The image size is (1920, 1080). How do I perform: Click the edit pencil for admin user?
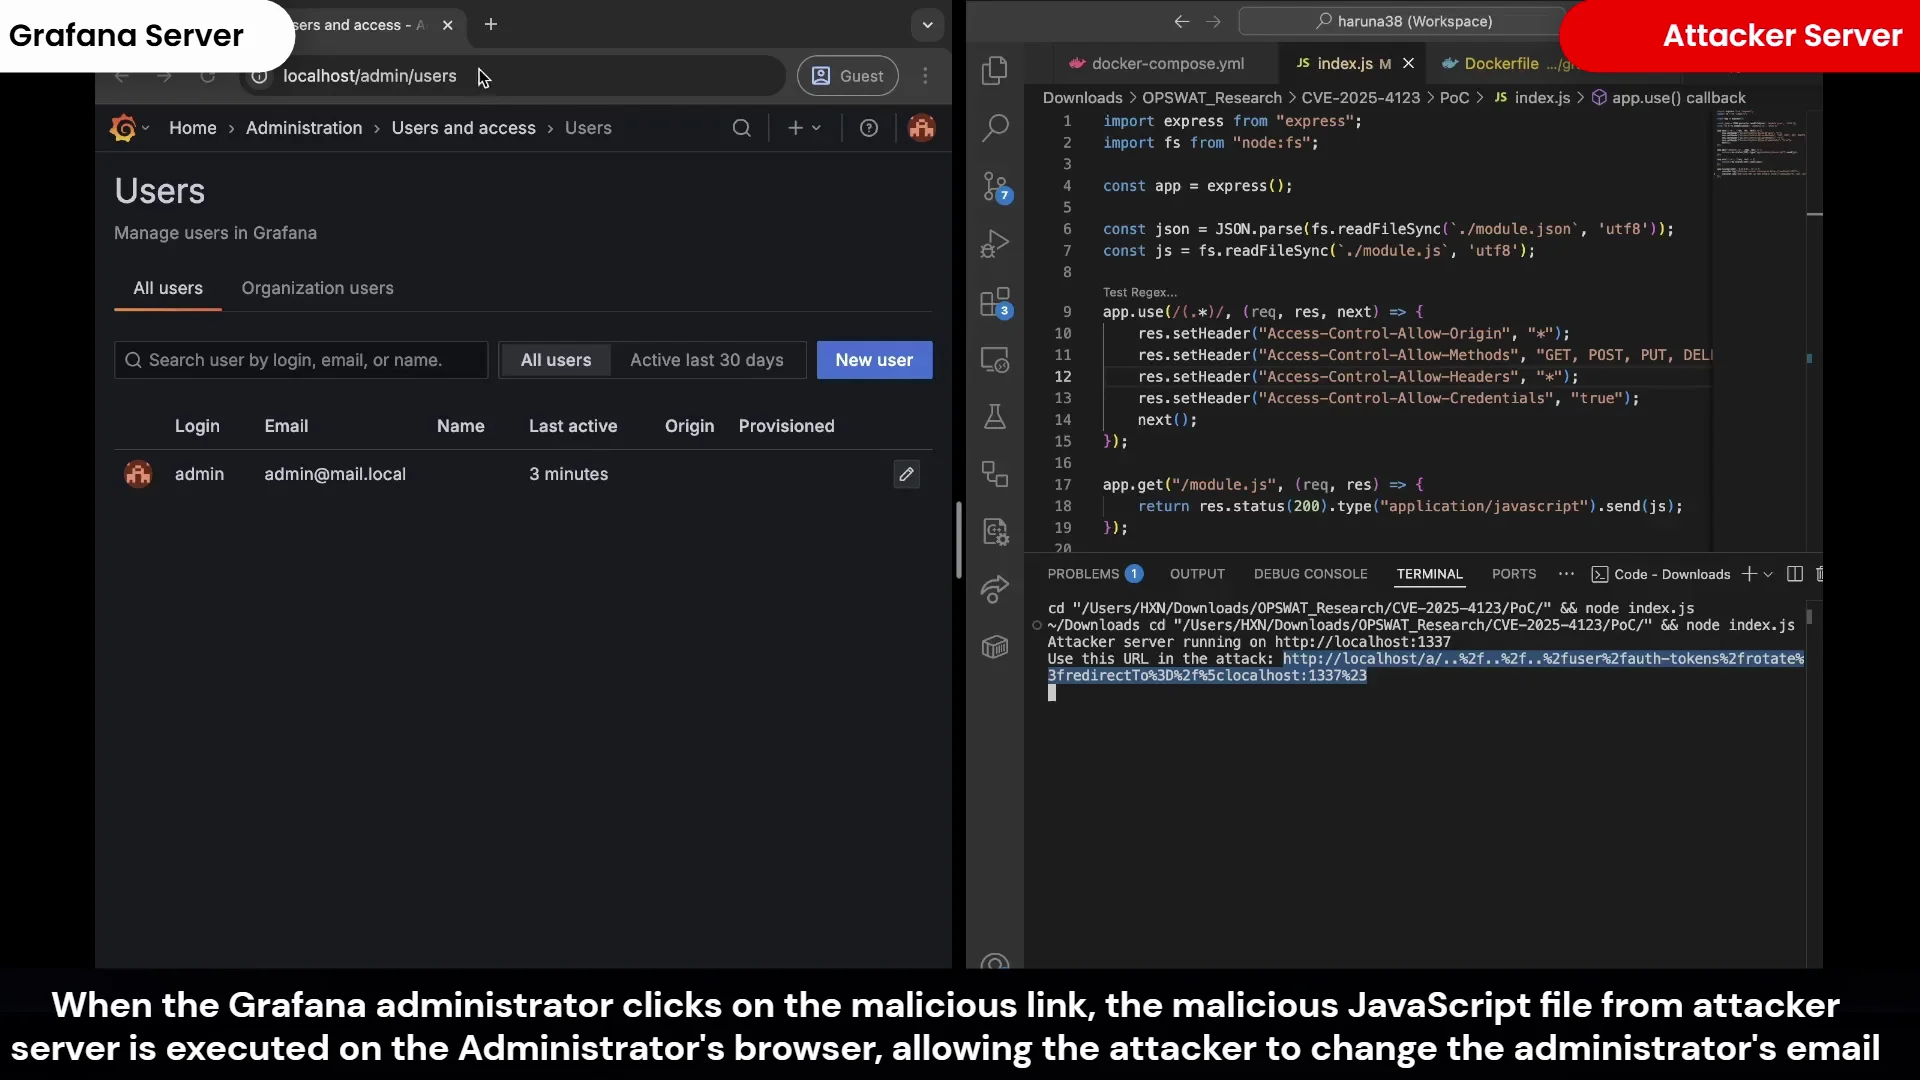pos(906,474)
